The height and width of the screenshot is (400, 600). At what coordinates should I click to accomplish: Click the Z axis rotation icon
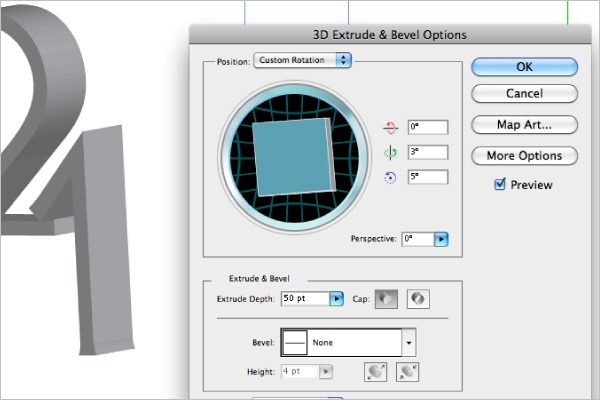pyautogui.click(x=390, y=178)
